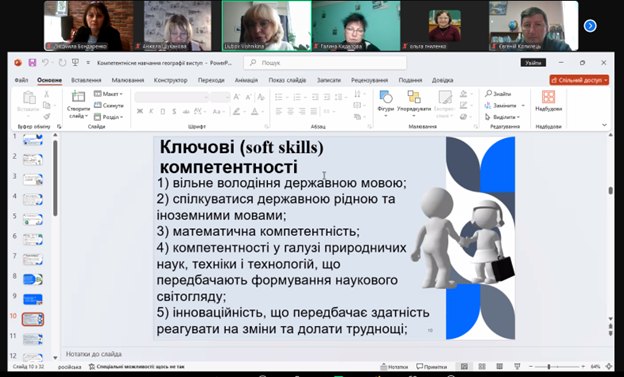
Task: Switch to the Animations (Анімація) tab
Action: point(246,80)
